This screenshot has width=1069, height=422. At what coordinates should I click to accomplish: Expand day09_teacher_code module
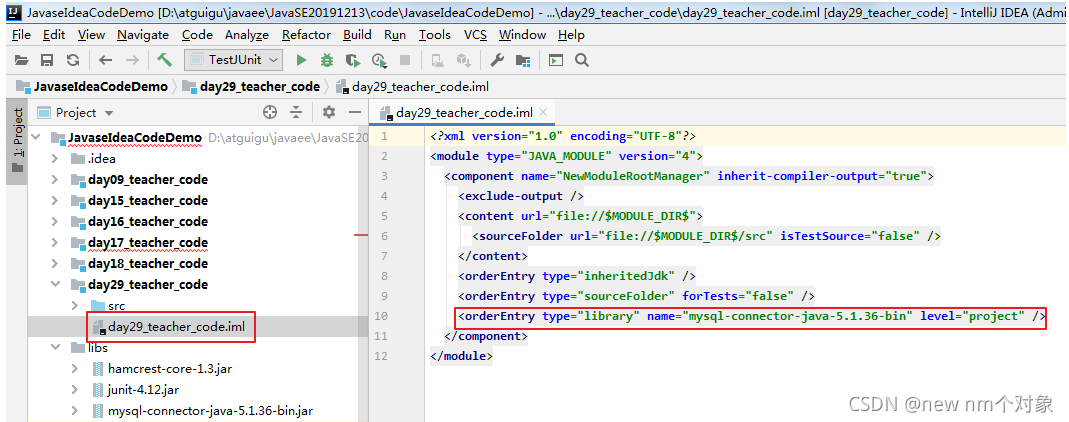55,180
